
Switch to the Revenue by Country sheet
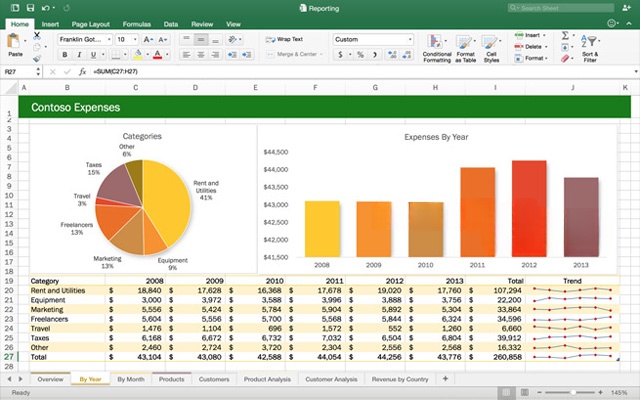400,379
